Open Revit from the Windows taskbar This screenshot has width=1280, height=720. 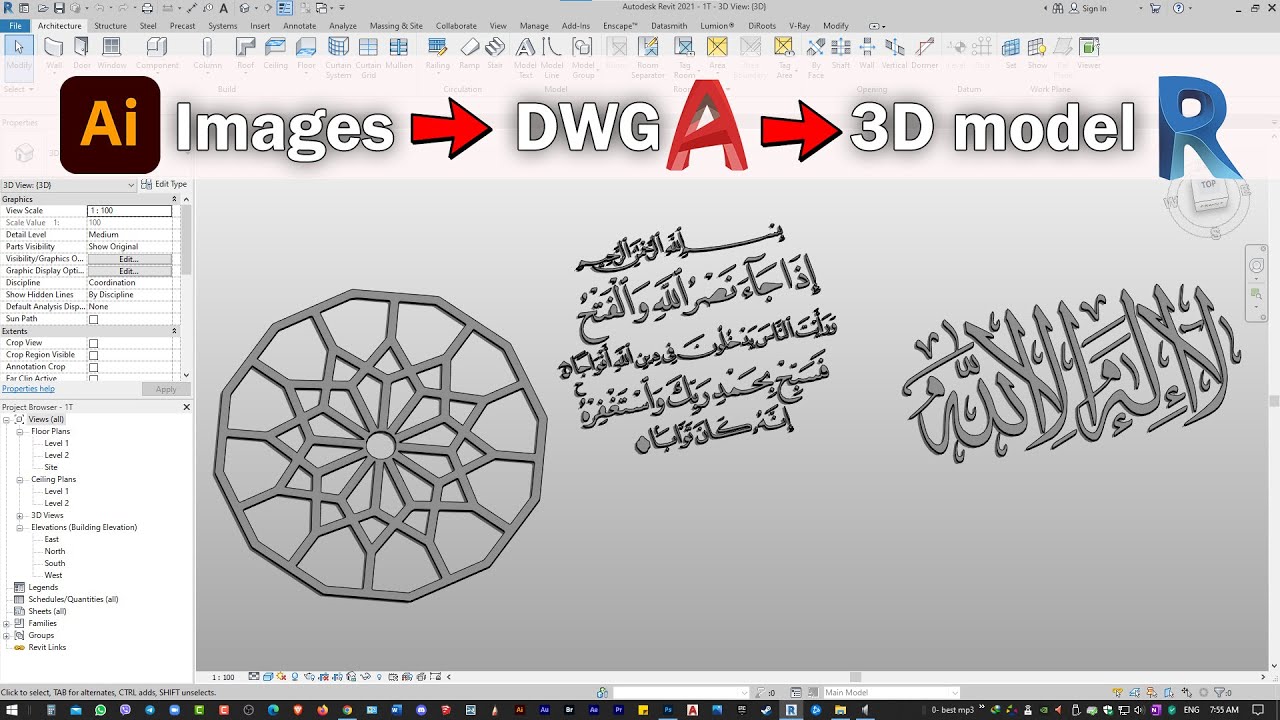coord(791,710)
